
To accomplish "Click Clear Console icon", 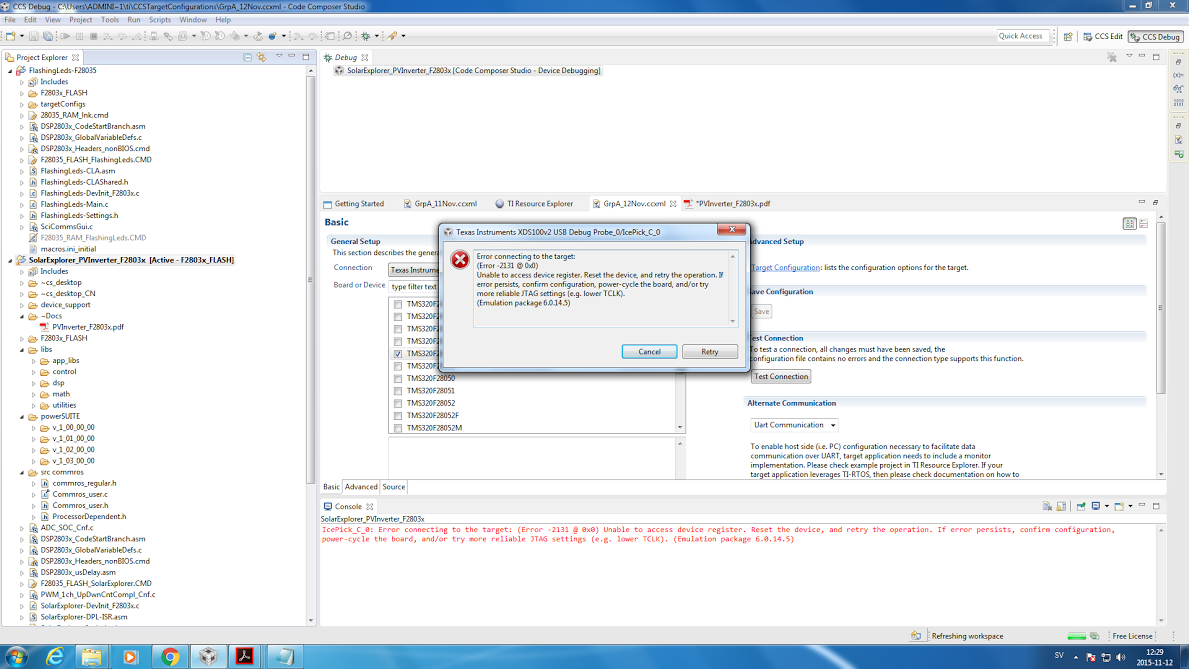I will (1047, 506).
